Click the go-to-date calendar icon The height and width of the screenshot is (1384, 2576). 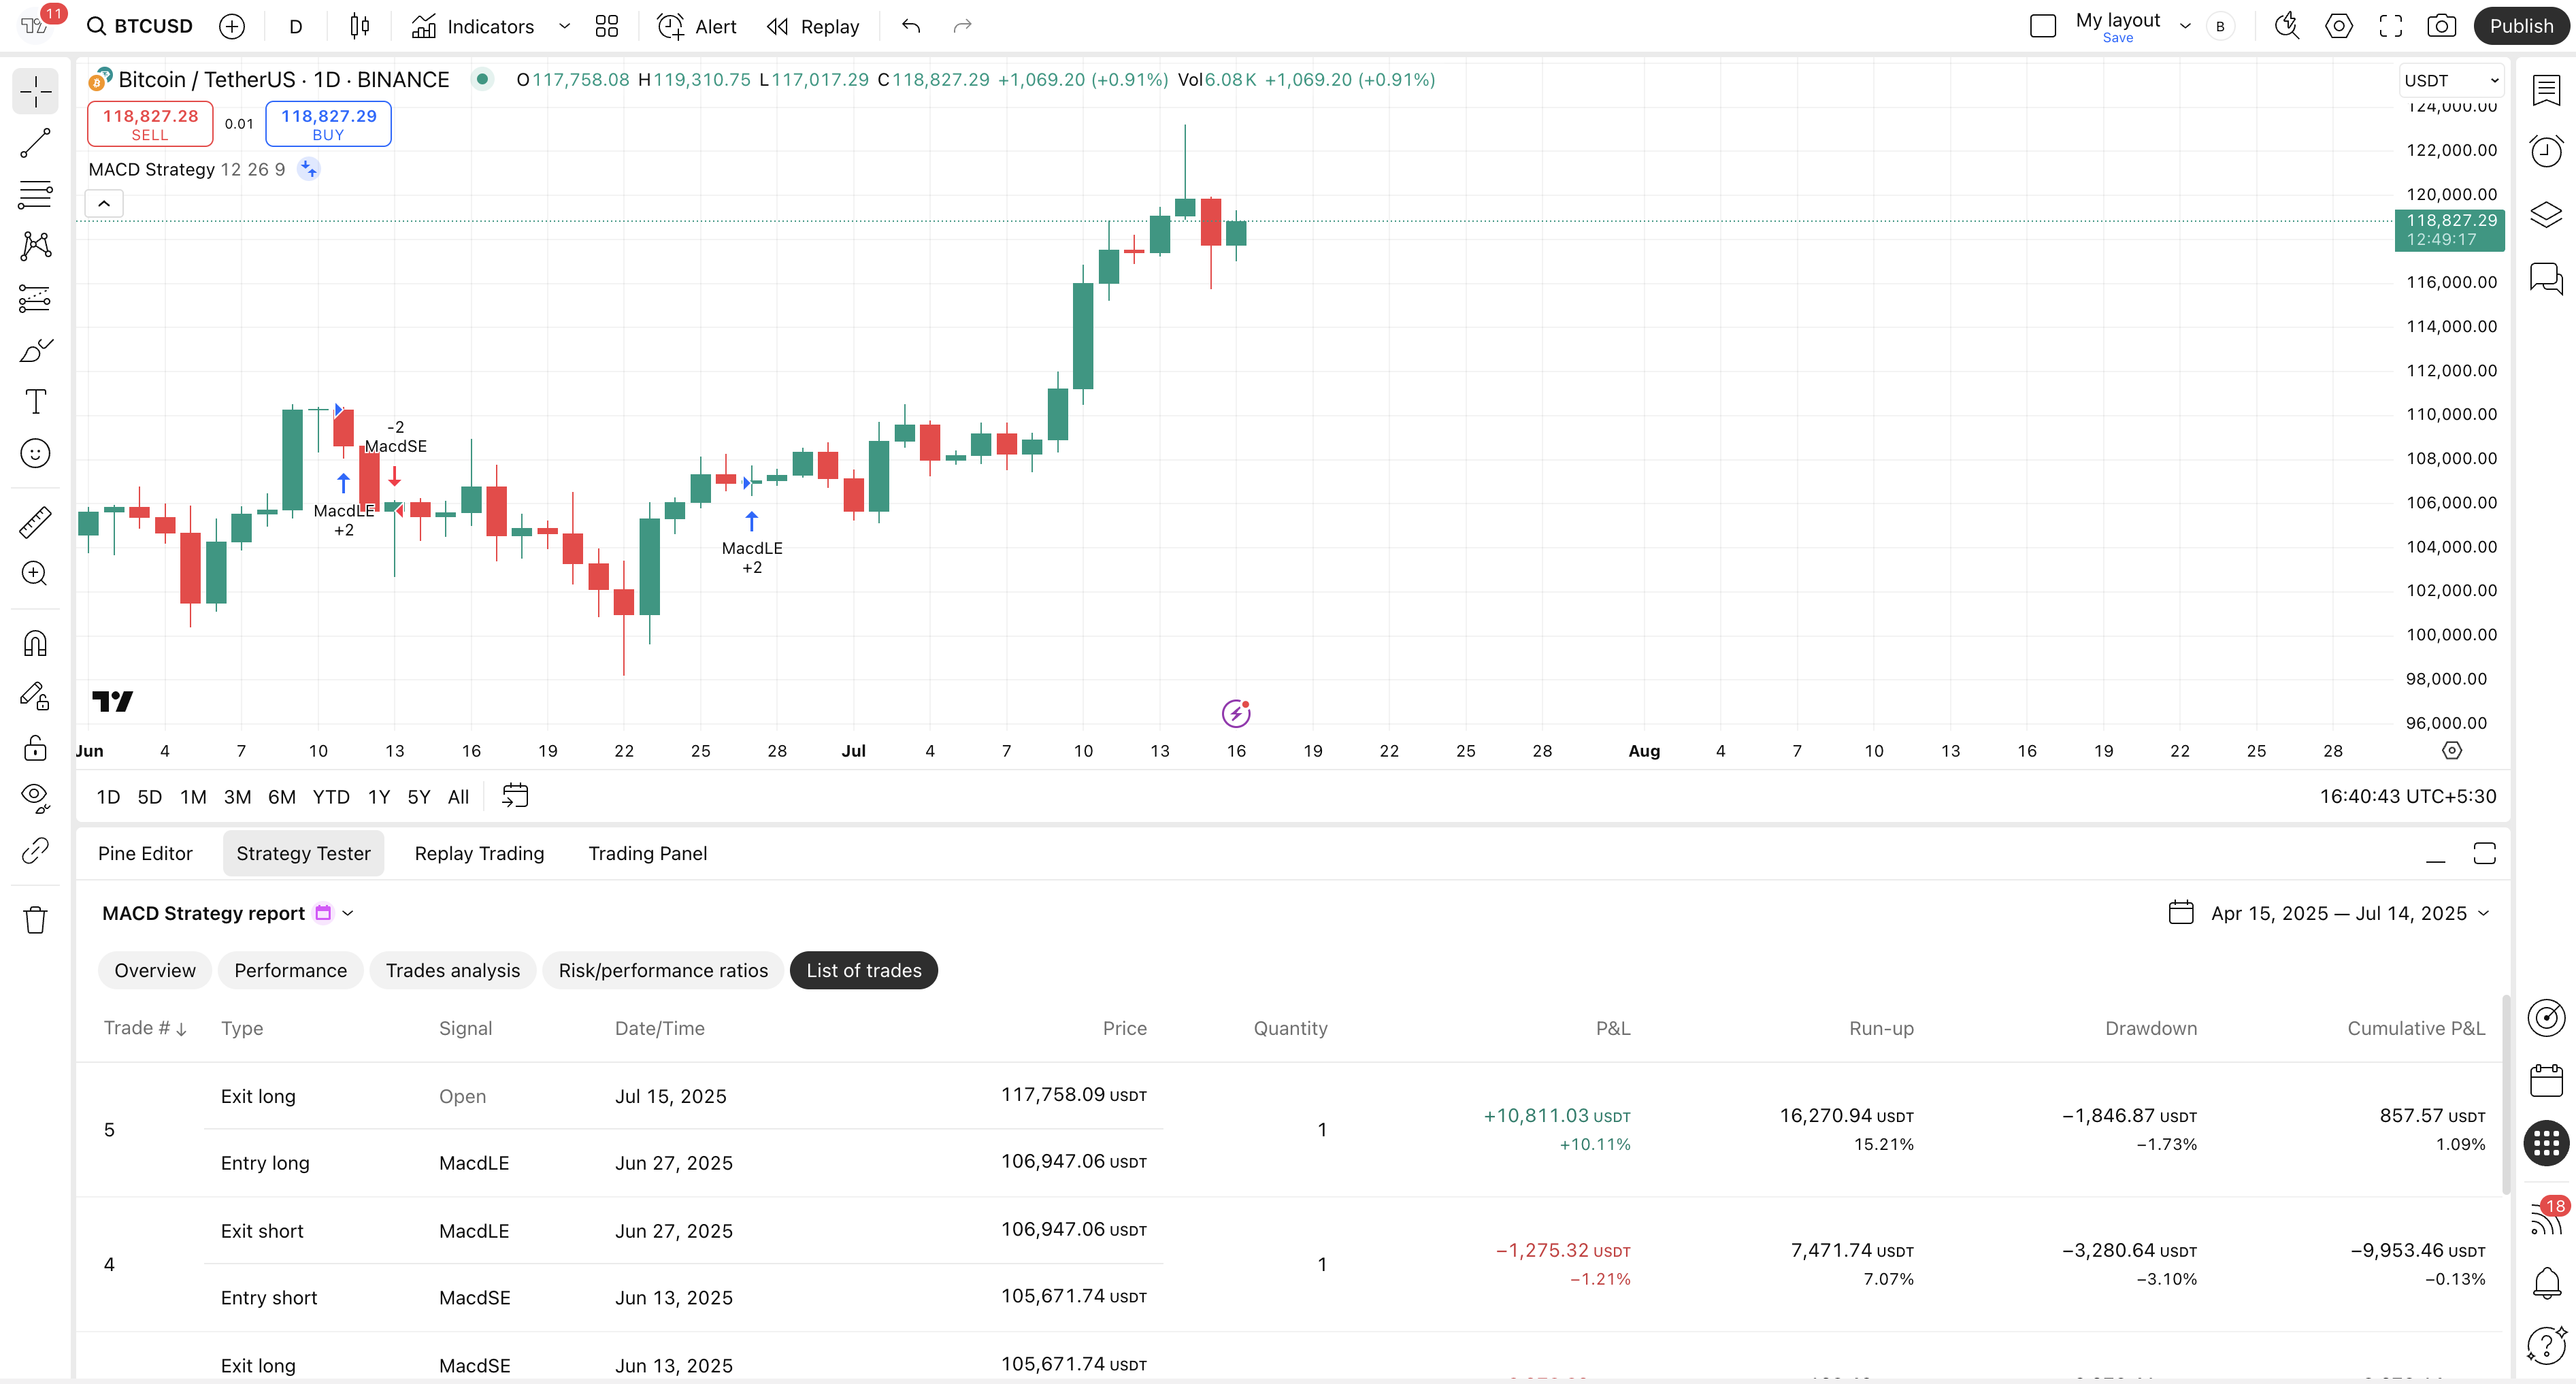[515, 796]
